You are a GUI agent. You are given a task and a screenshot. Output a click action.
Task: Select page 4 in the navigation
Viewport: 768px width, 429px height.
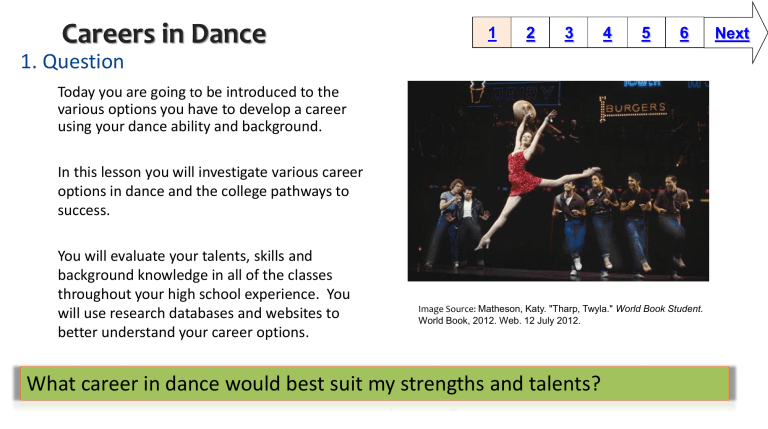(x=607, y=33)
